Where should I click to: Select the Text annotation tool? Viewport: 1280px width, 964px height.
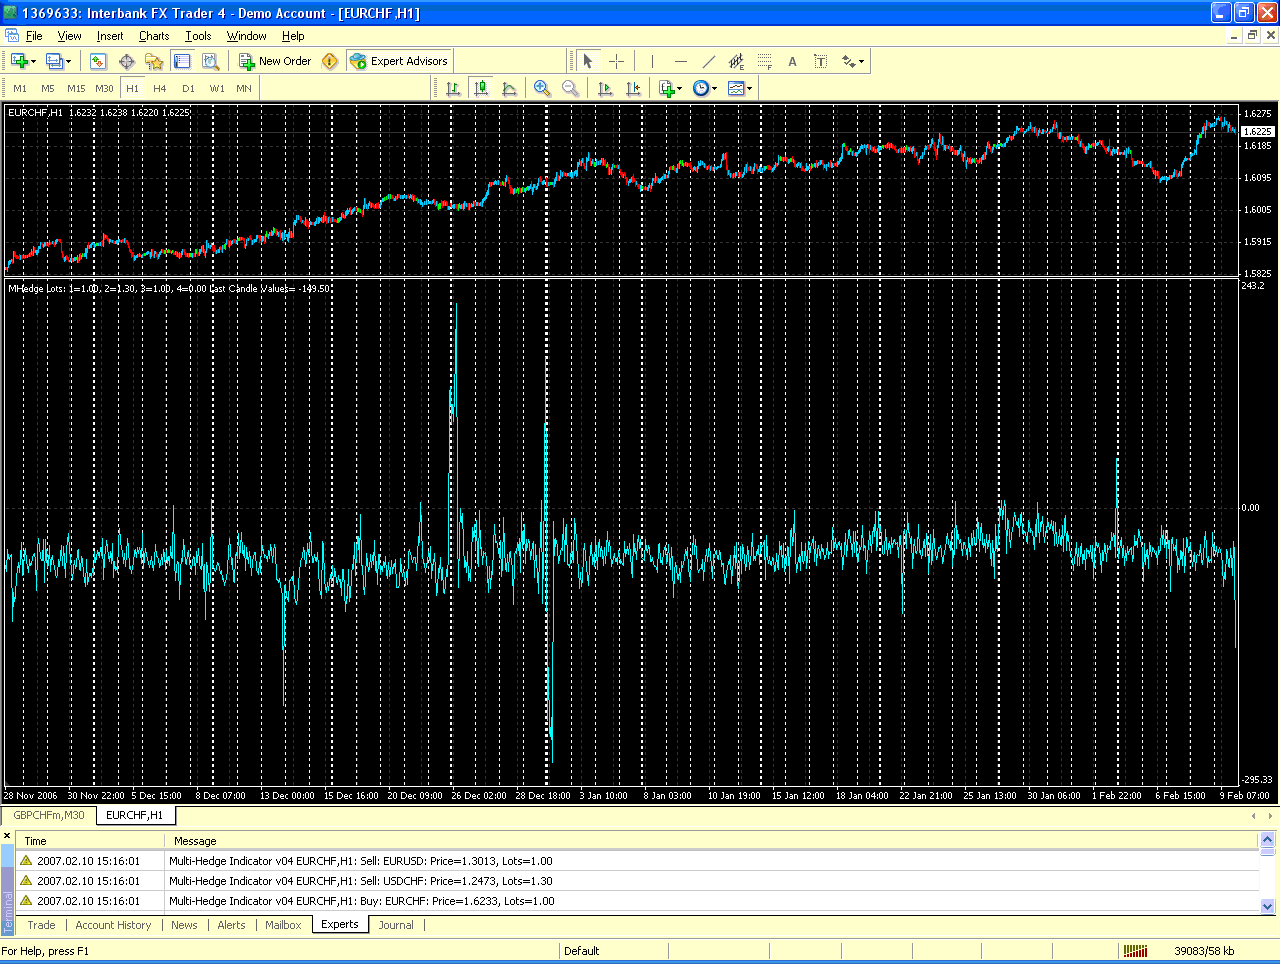coord(792,60)
